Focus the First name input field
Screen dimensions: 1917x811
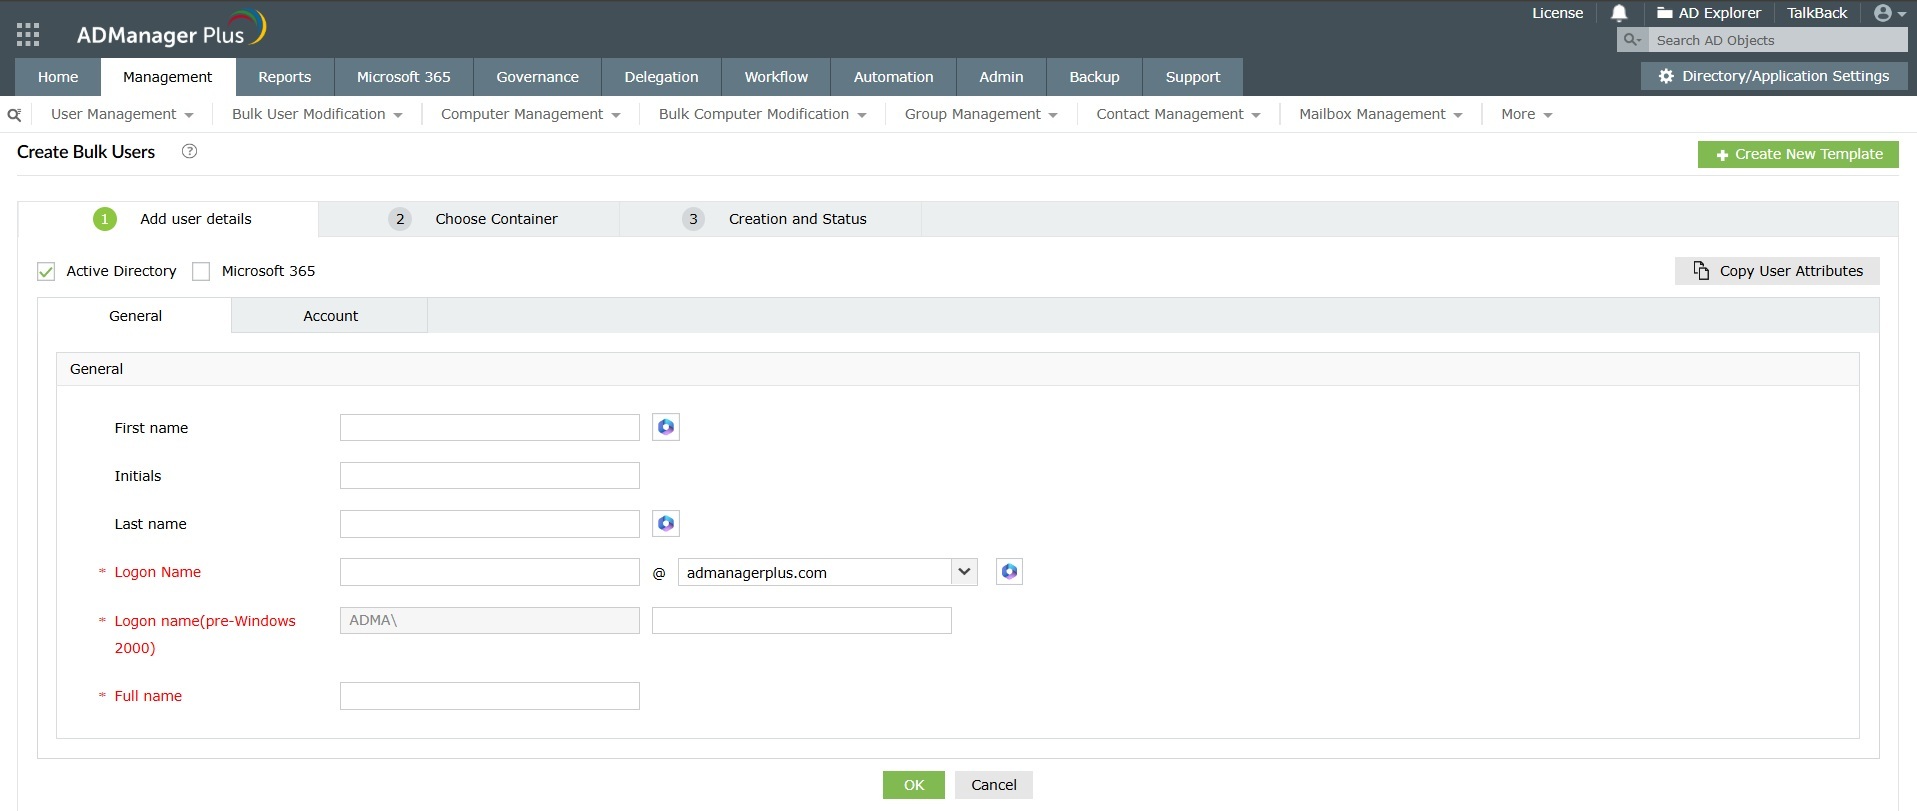(x=490, y=427)
